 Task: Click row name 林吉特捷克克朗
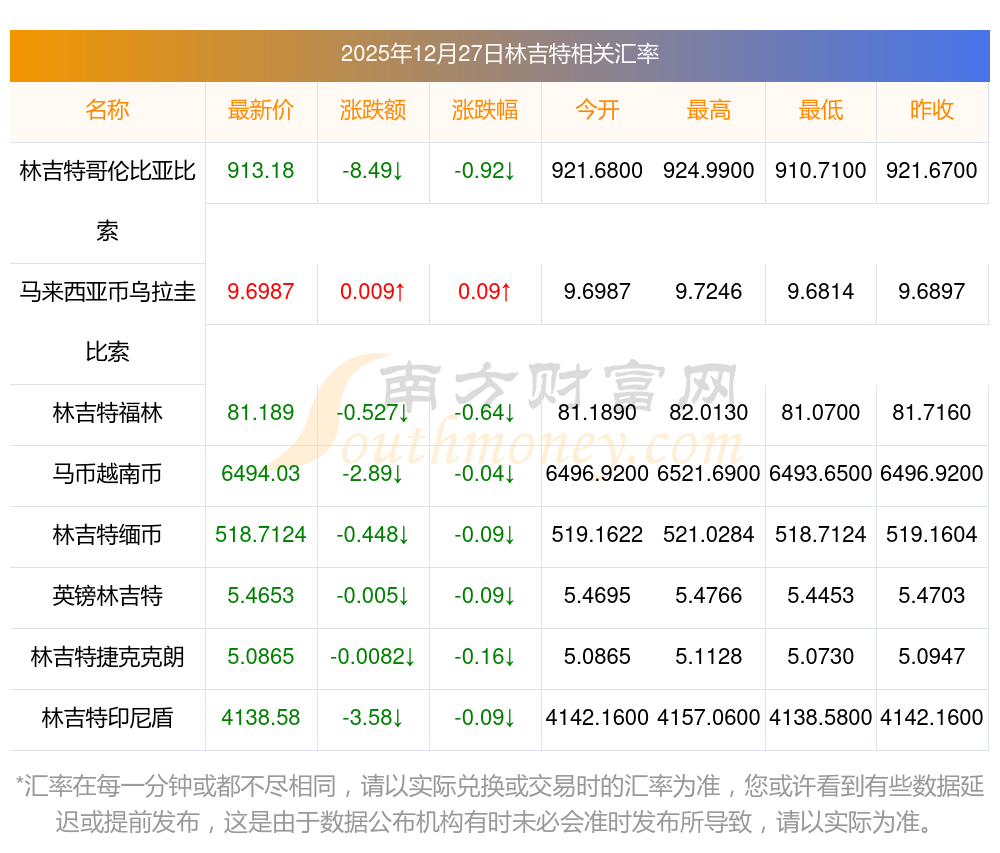tap(107, 657)
